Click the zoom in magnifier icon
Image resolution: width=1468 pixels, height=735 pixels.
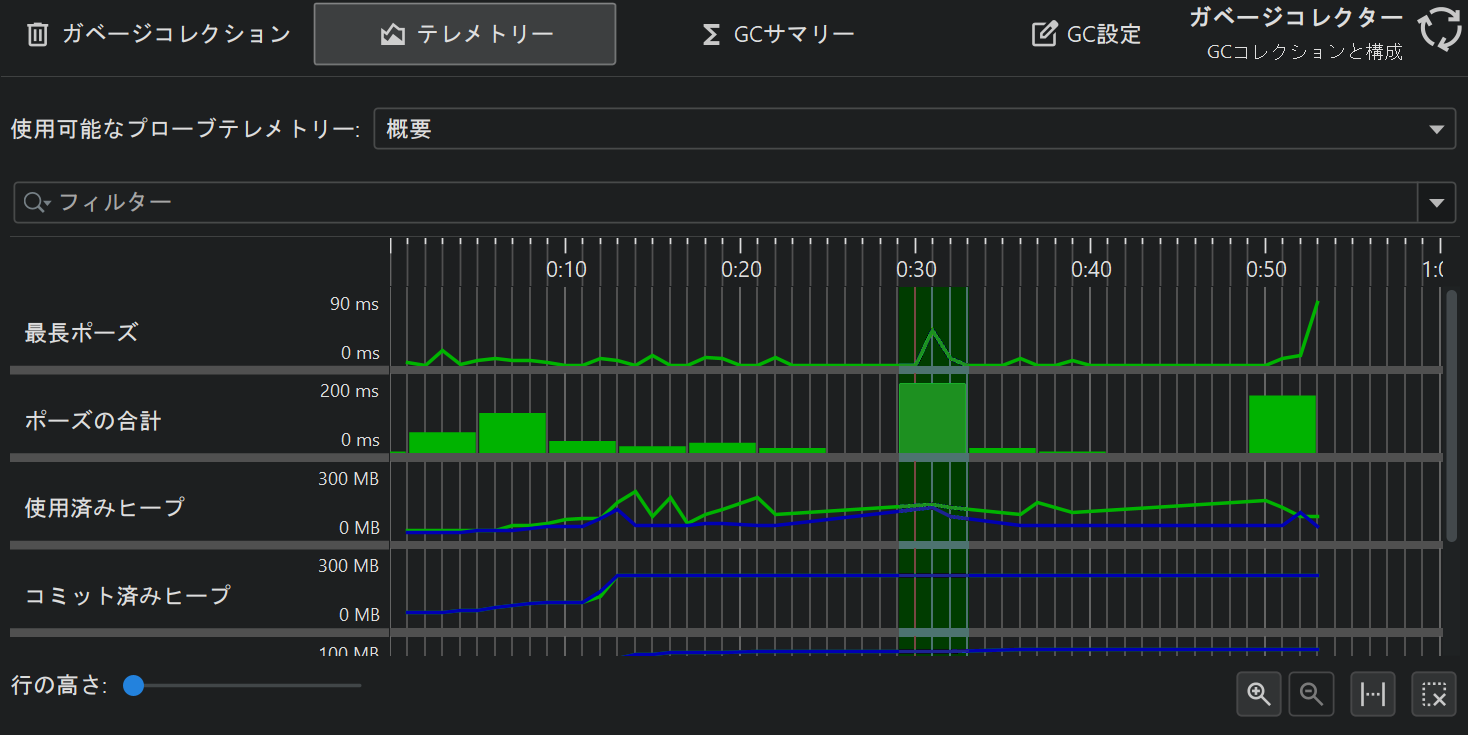click(x=1259, y=694)
